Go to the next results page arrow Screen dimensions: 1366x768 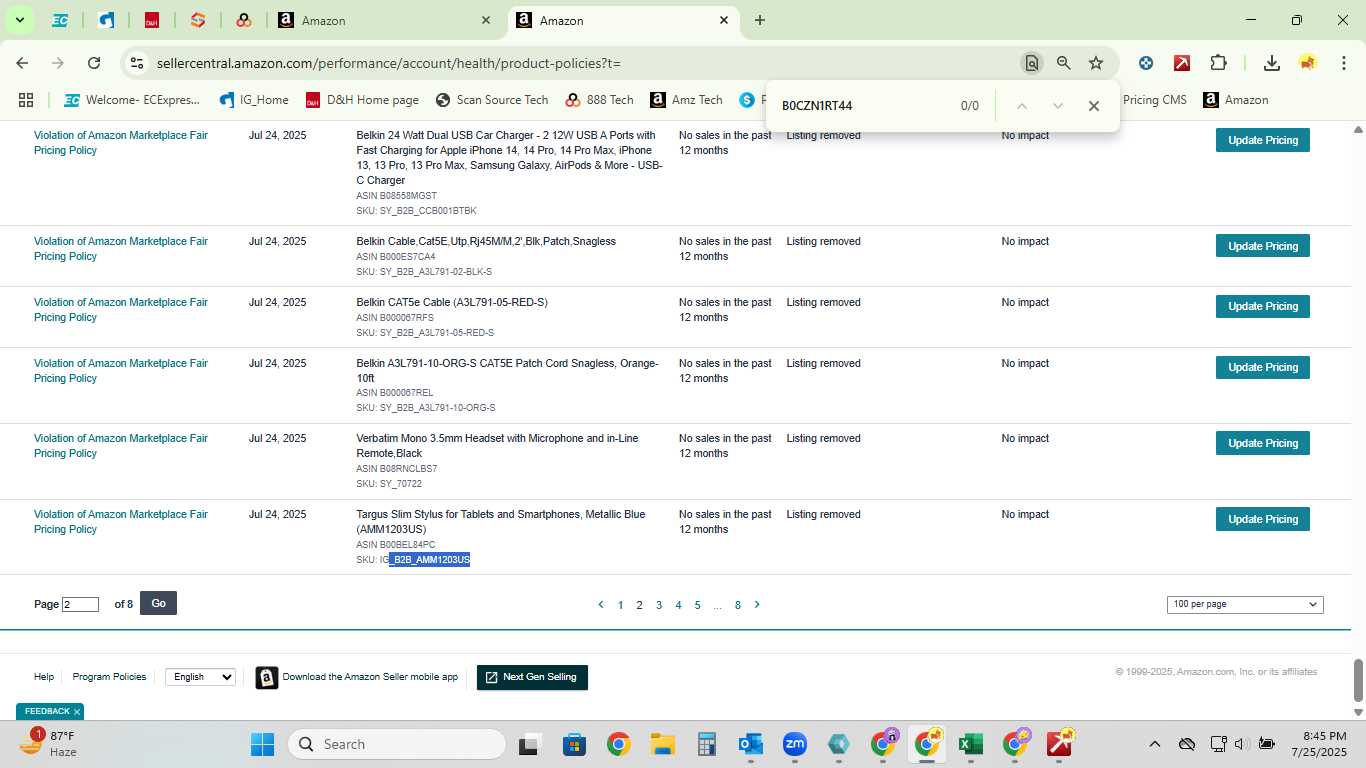tap(757, 604)
